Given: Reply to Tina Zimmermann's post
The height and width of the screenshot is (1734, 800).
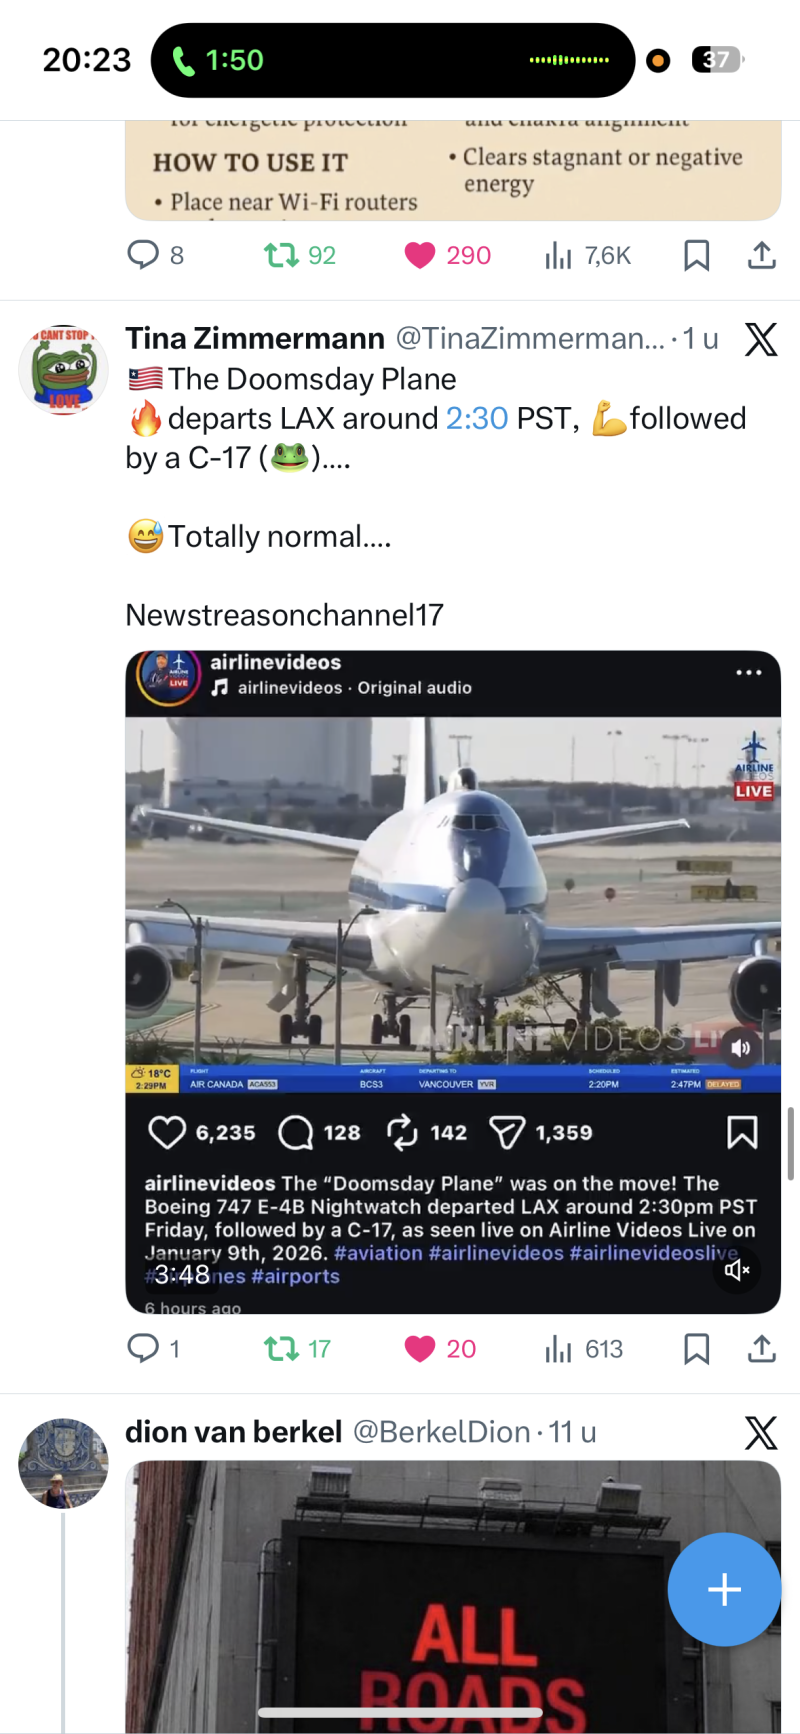Looking at the screenshot, I should 143,1349.
